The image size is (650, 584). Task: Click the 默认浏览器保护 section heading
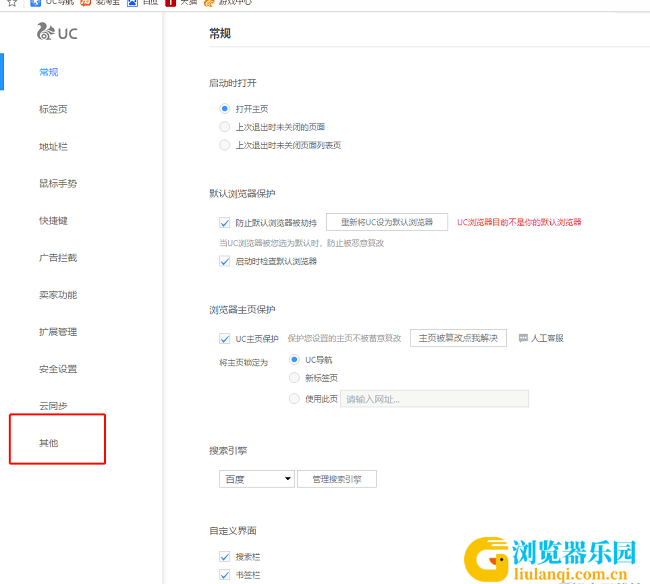pos(242,194)
